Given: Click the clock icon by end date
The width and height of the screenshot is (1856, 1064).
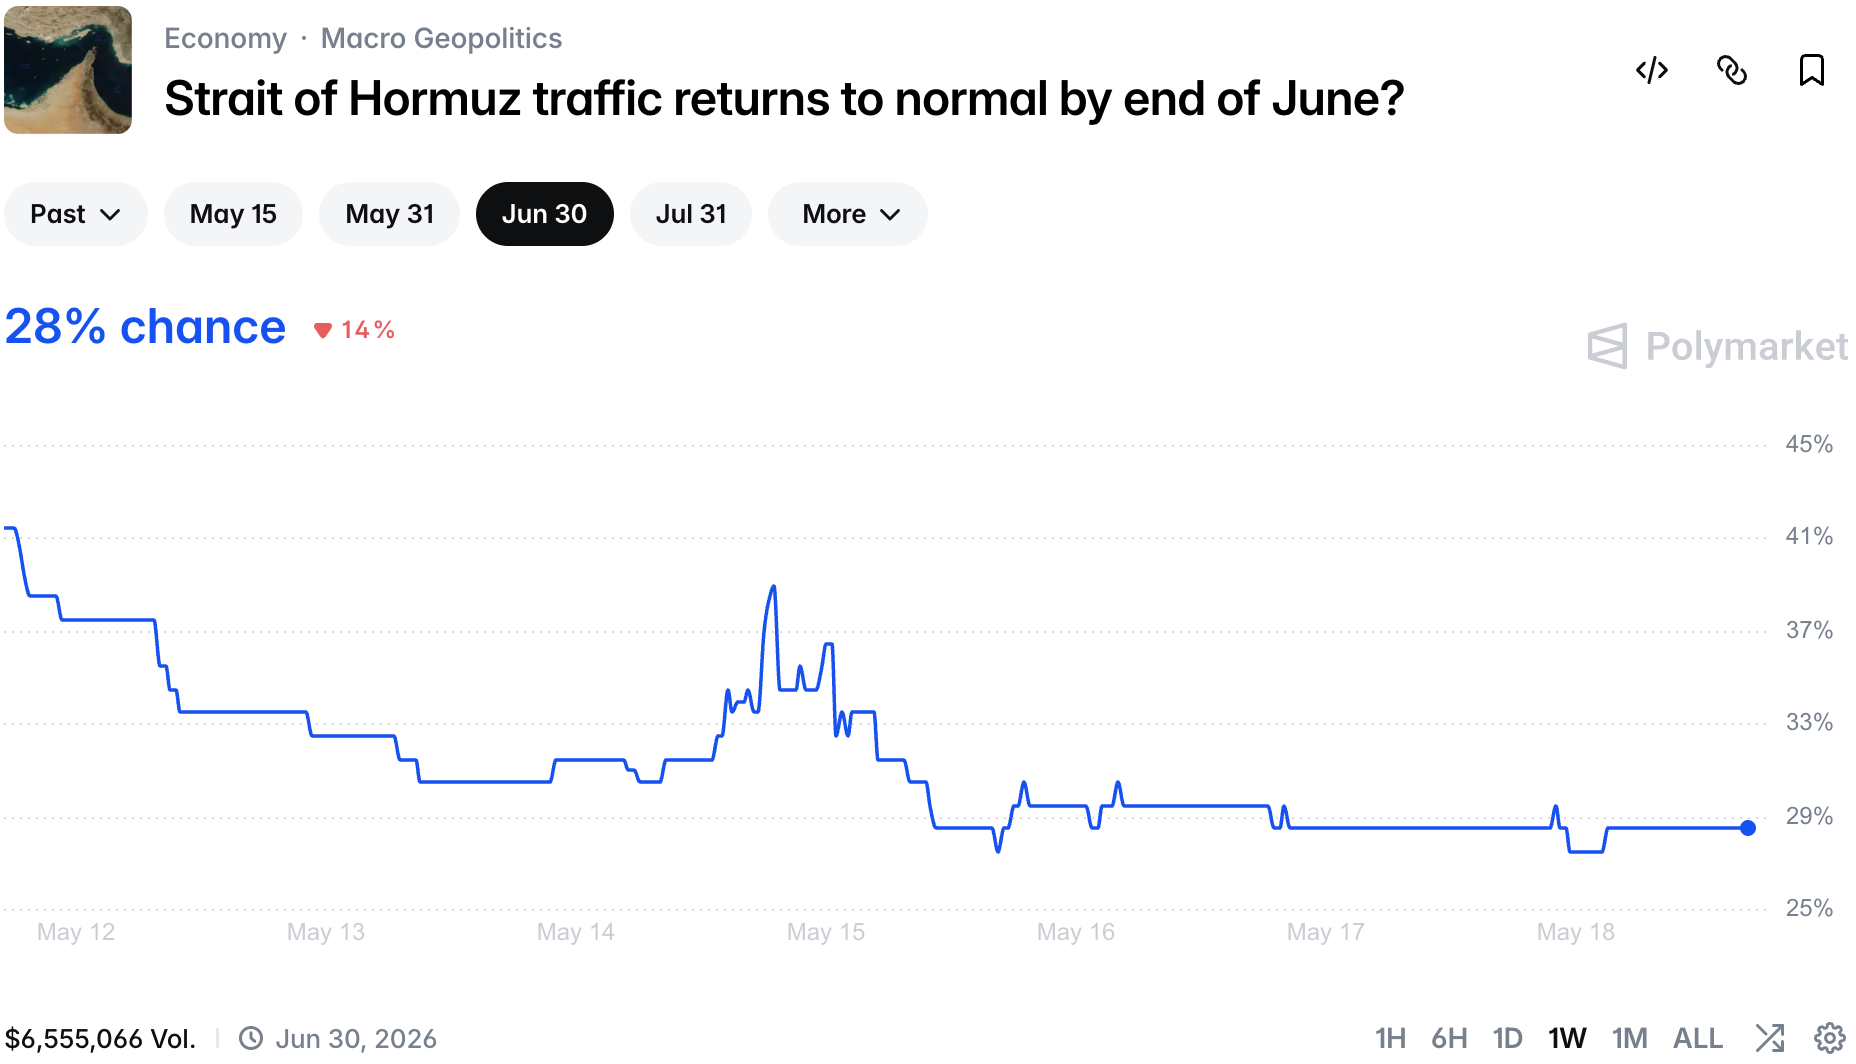Looking at the screenshot, I should [251, 1039].
